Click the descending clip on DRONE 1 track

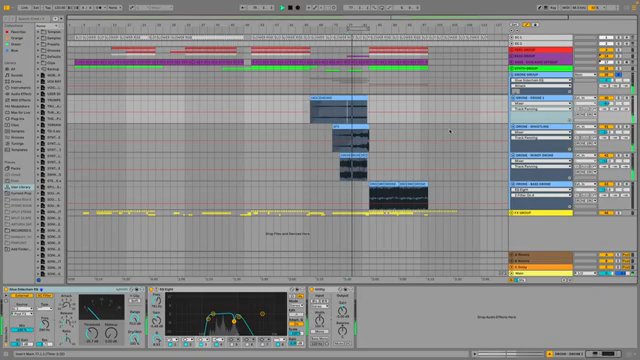[338, 110]
